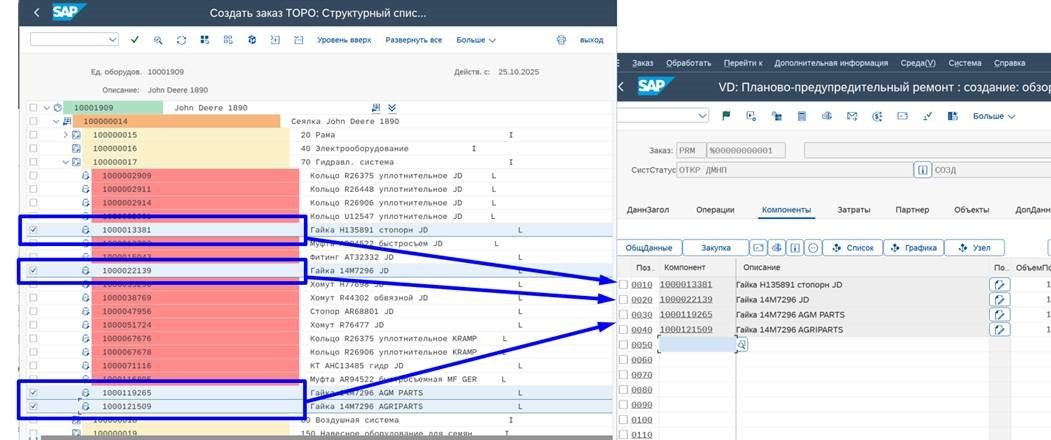Click SAP back arrow in structure list window
The image size is (1051, 440).
coord(38,13)
